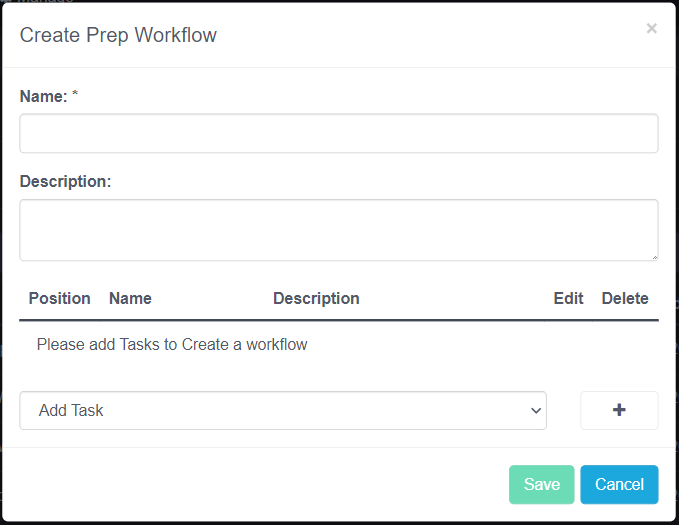Click the required asterisk beside Name
This screenshot has width=679, height=525.
(75, 95)
